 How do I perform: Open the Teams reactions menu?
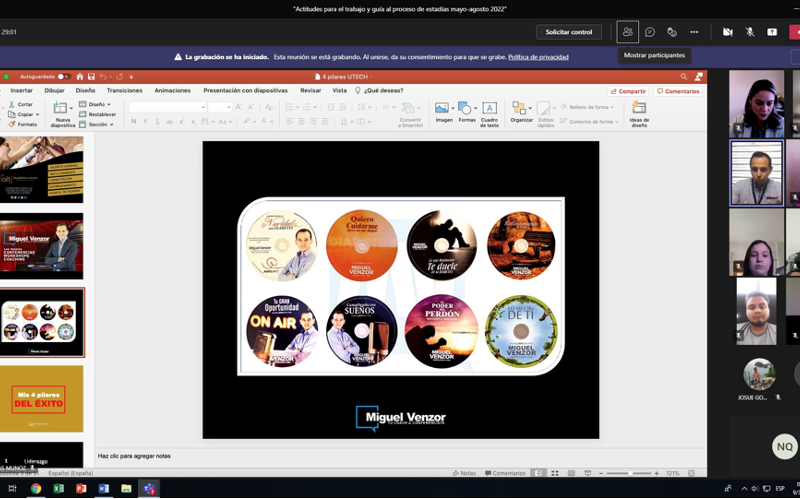tap(672, 32)
